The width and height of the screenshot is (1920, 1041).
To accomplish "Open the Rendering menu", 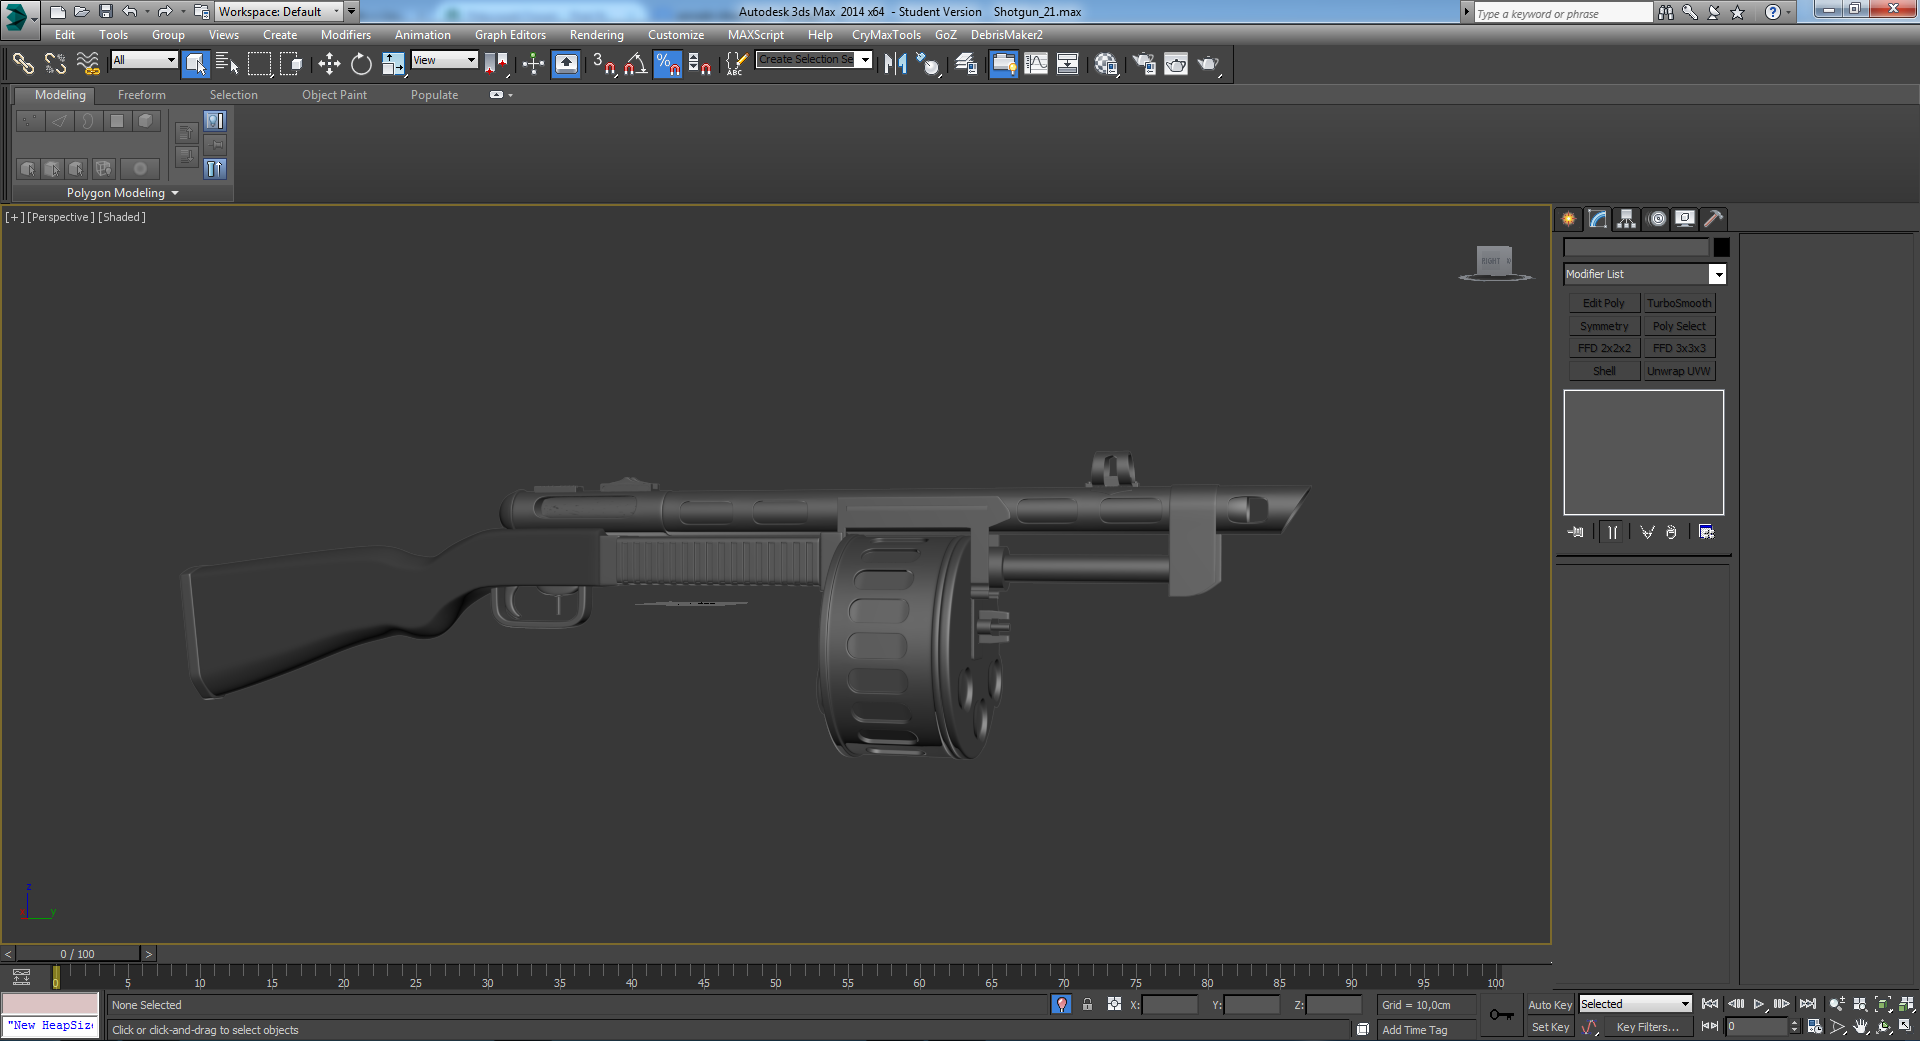I will pyautogui.click(x=597, y=35).
